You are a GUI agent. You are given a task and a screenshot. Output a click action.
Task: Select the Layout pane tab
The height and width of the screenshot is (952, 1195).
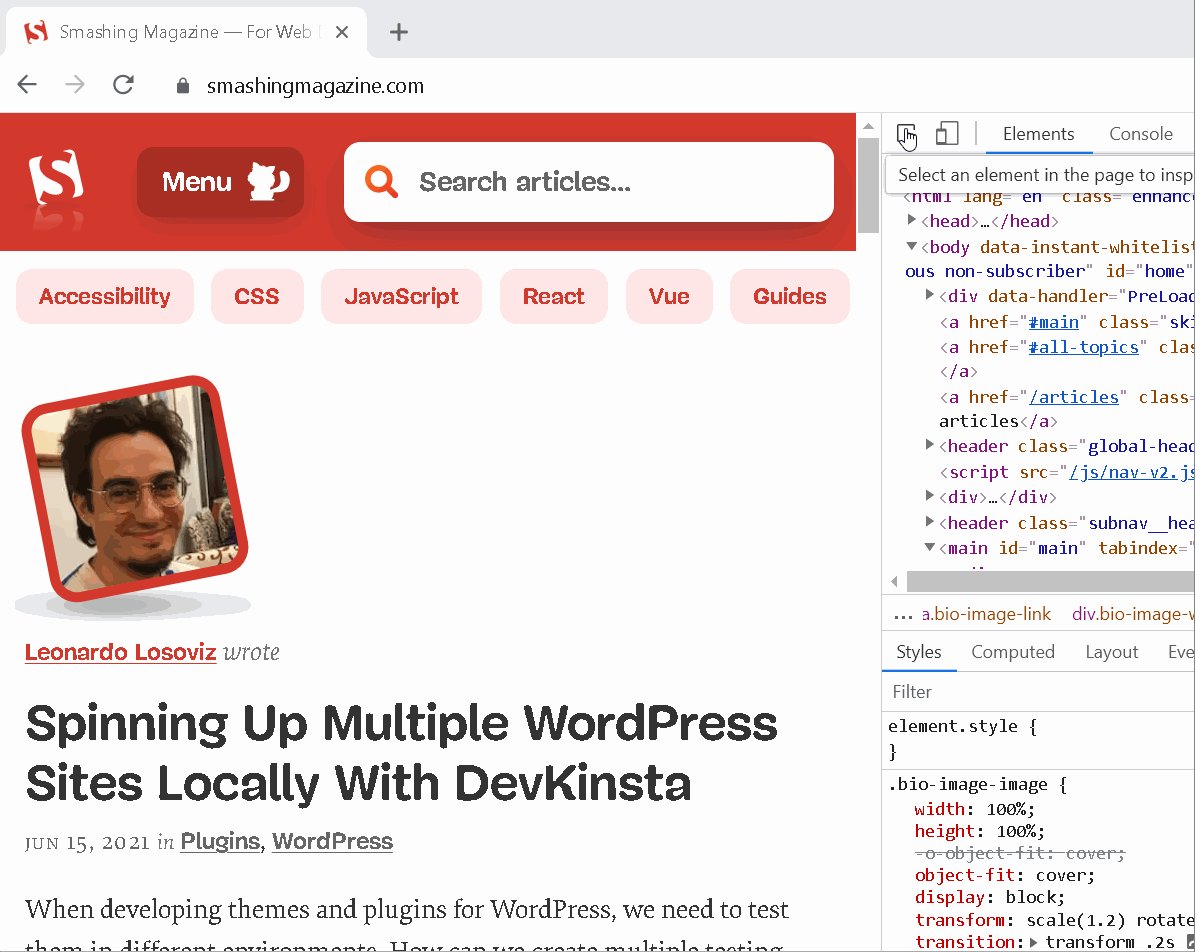(1112, 652)
